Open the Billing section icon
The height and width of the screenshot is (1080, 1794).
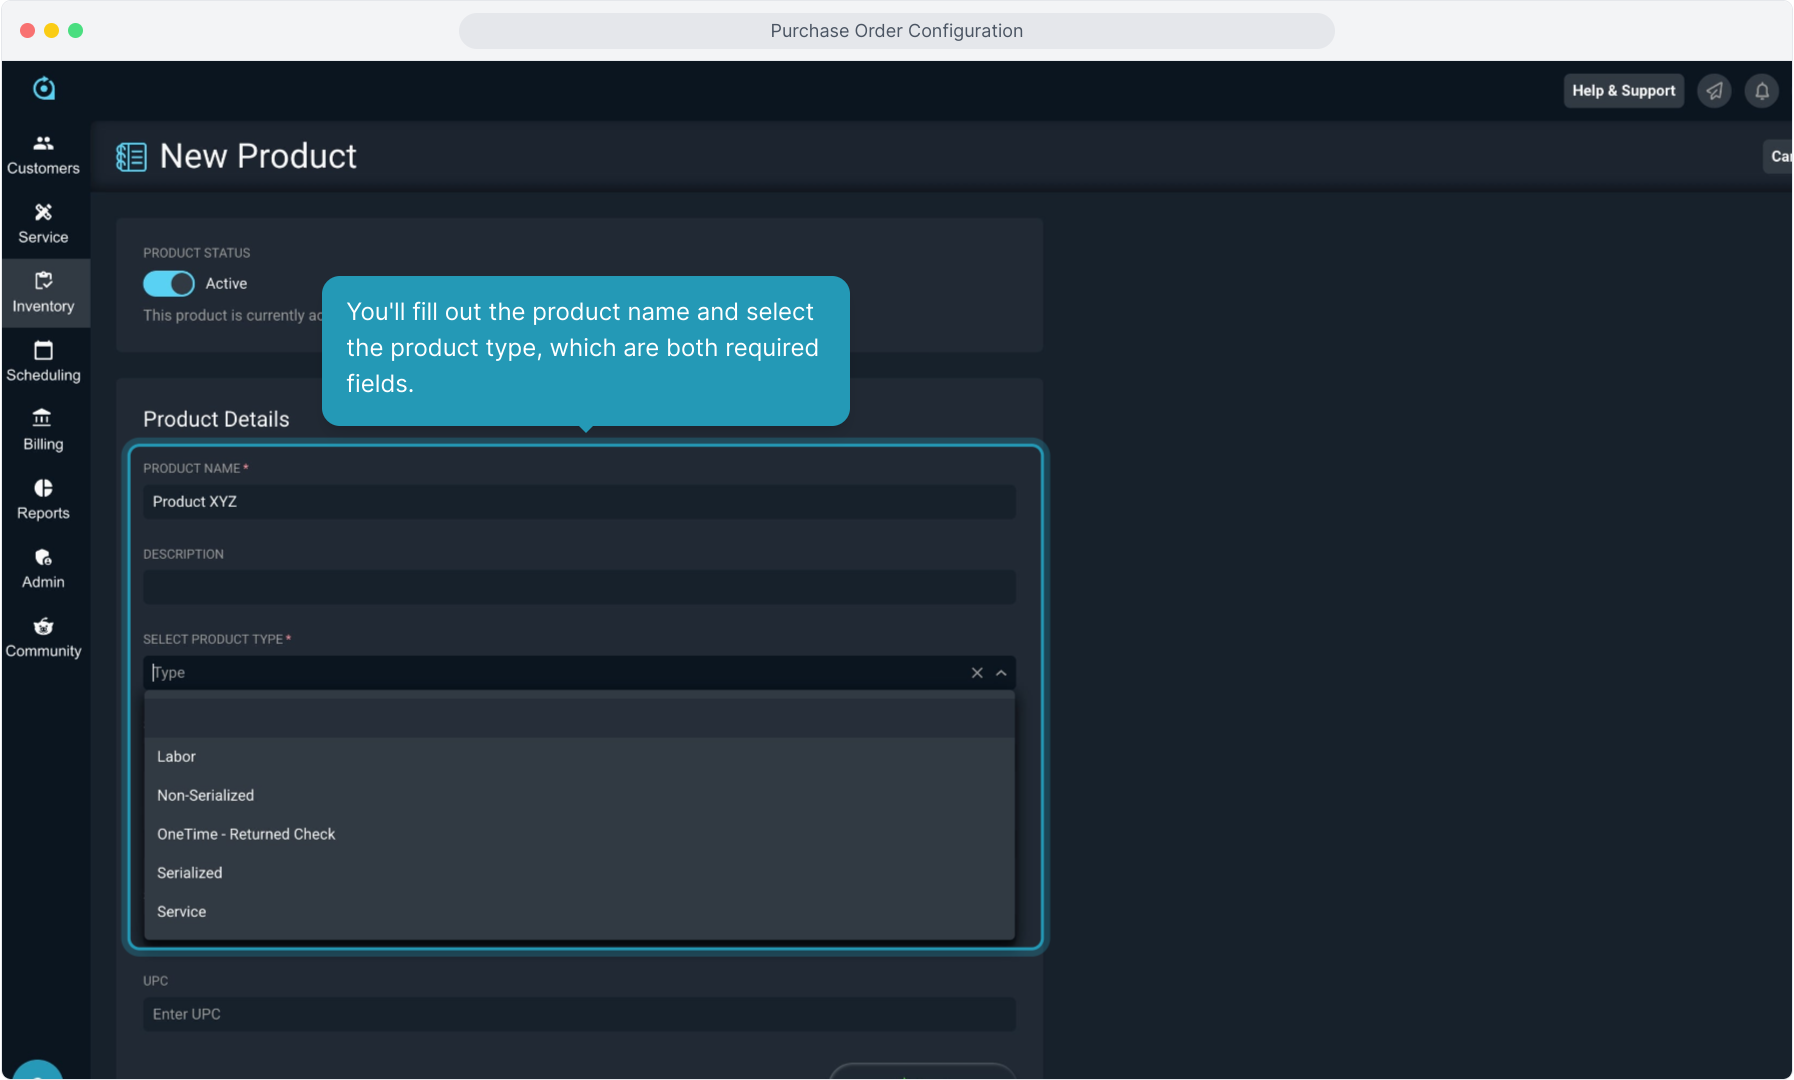(x=43, y=419)
